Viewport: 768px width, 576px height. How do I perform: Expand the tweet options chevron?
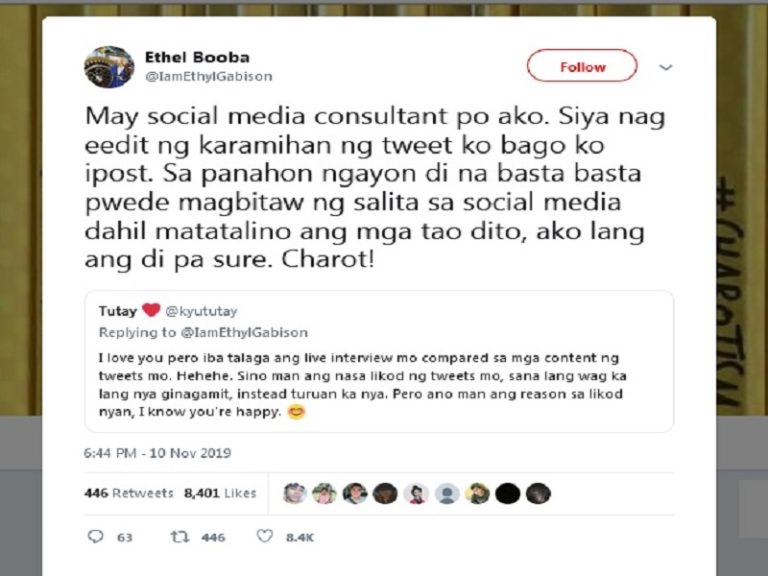pos(665,67)
